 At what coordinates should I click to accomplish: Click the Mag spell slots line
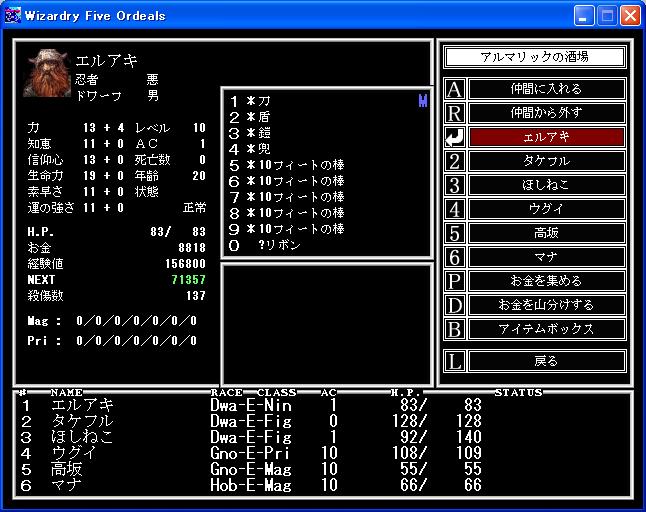[112, 321]
